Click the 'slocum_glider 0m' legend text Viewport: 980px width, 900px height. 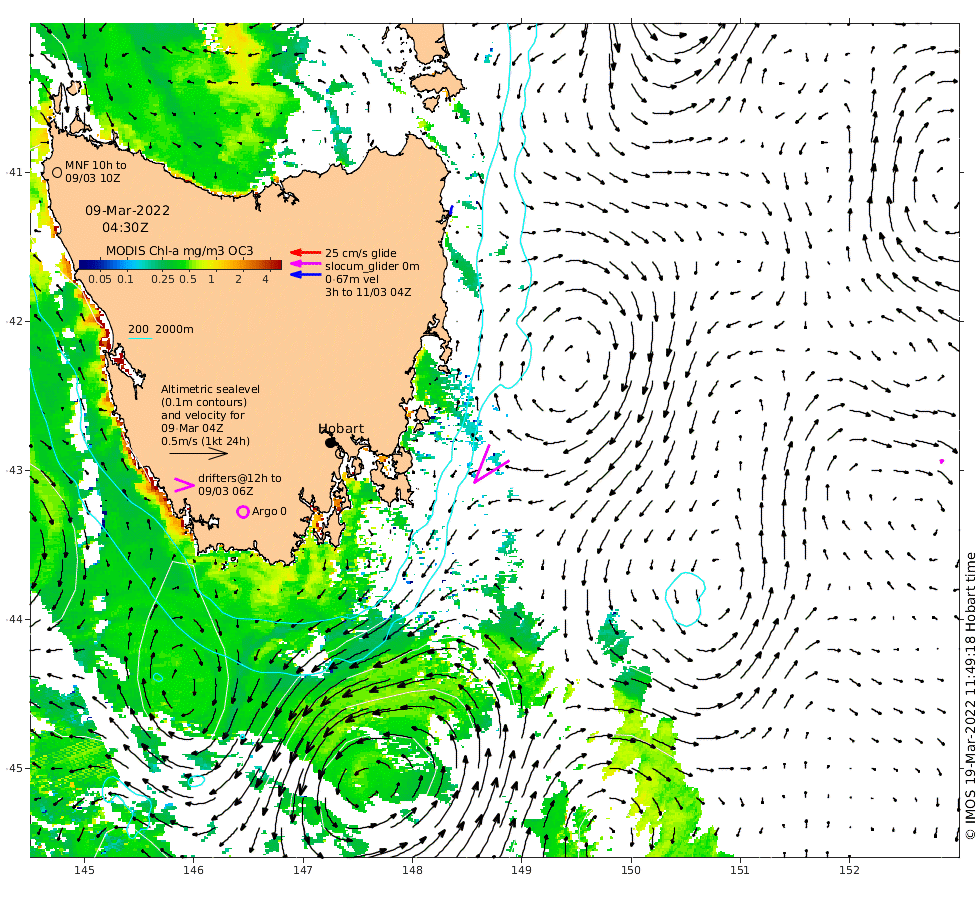pyautogui.click(x=372, y=266)
